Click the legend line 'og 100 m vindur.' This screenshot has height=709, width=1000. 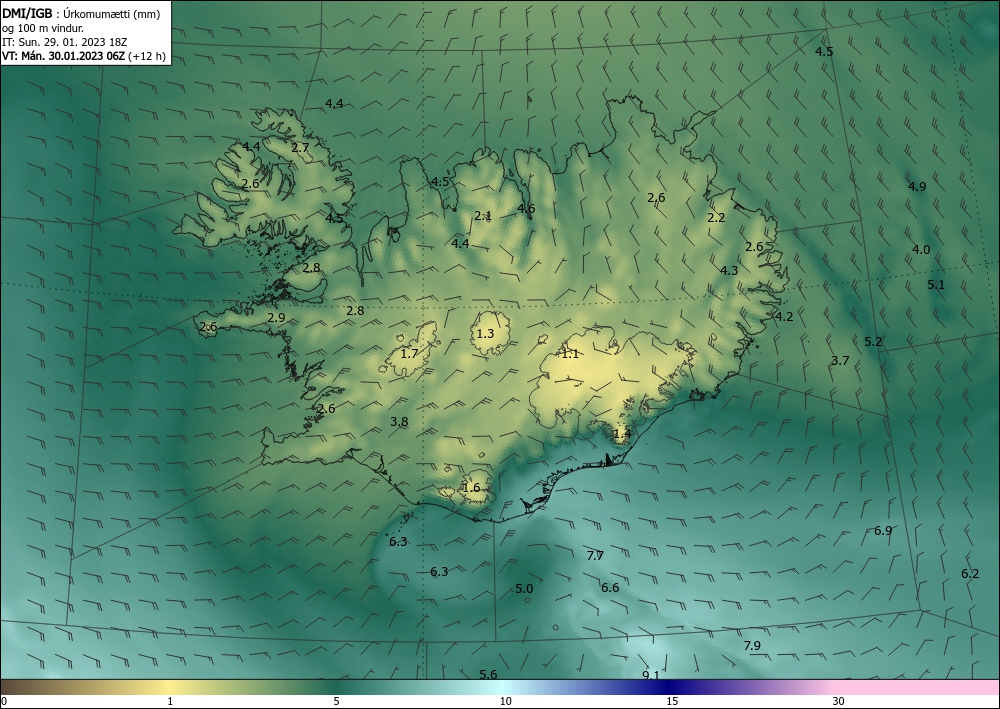[x=43, y=28]
